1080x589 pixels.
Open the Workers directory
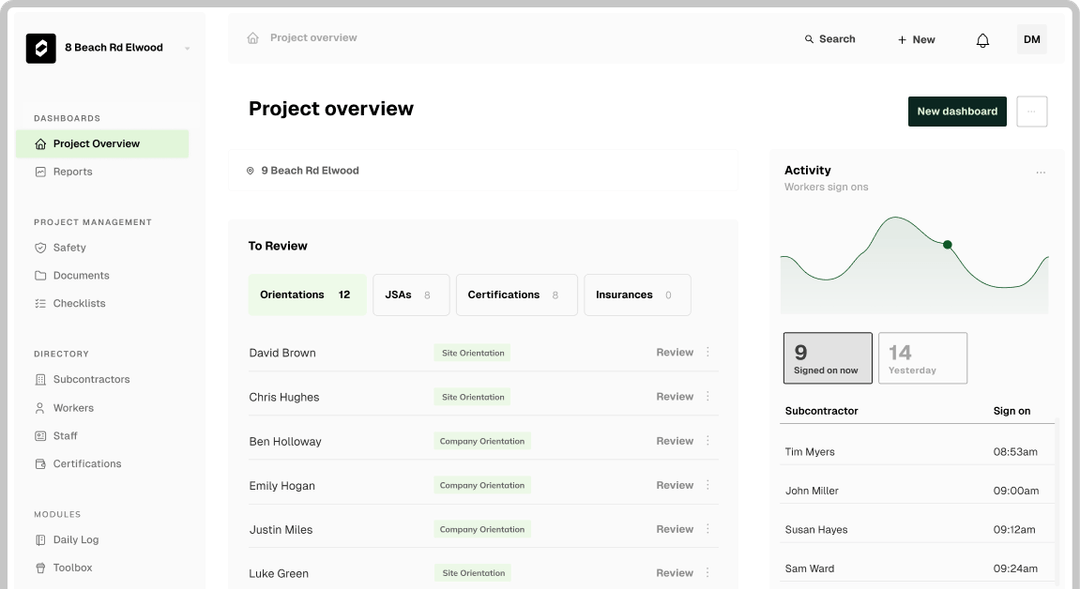point(75,407)
